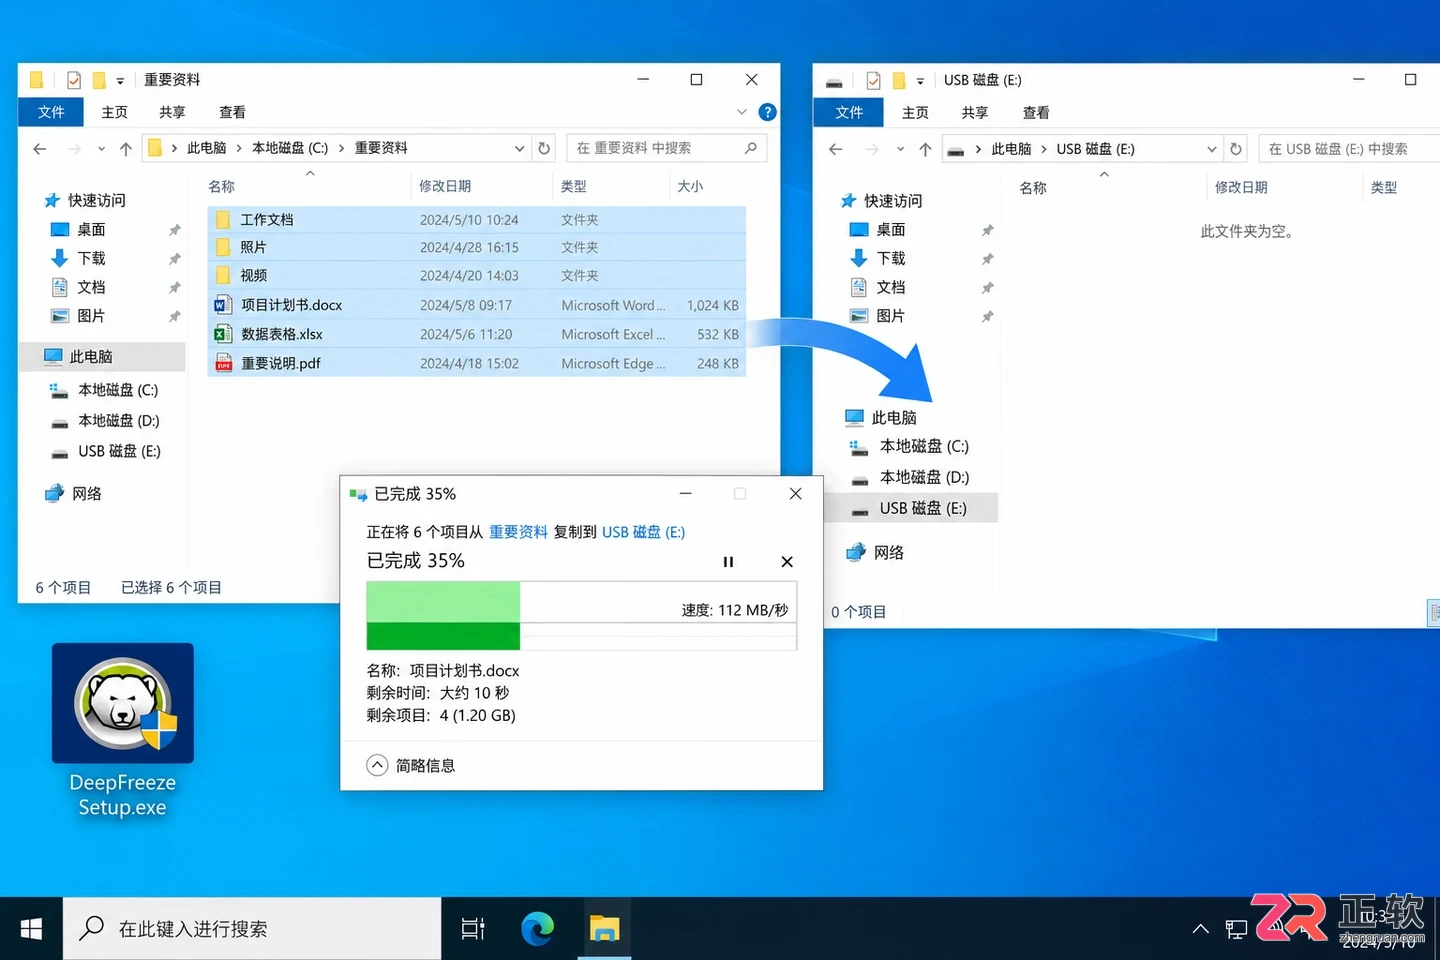This screenshot has height=960, width=1440.
Task: Open the 文件 tab in 重要资料 window
Action: [x=51, y=112]
